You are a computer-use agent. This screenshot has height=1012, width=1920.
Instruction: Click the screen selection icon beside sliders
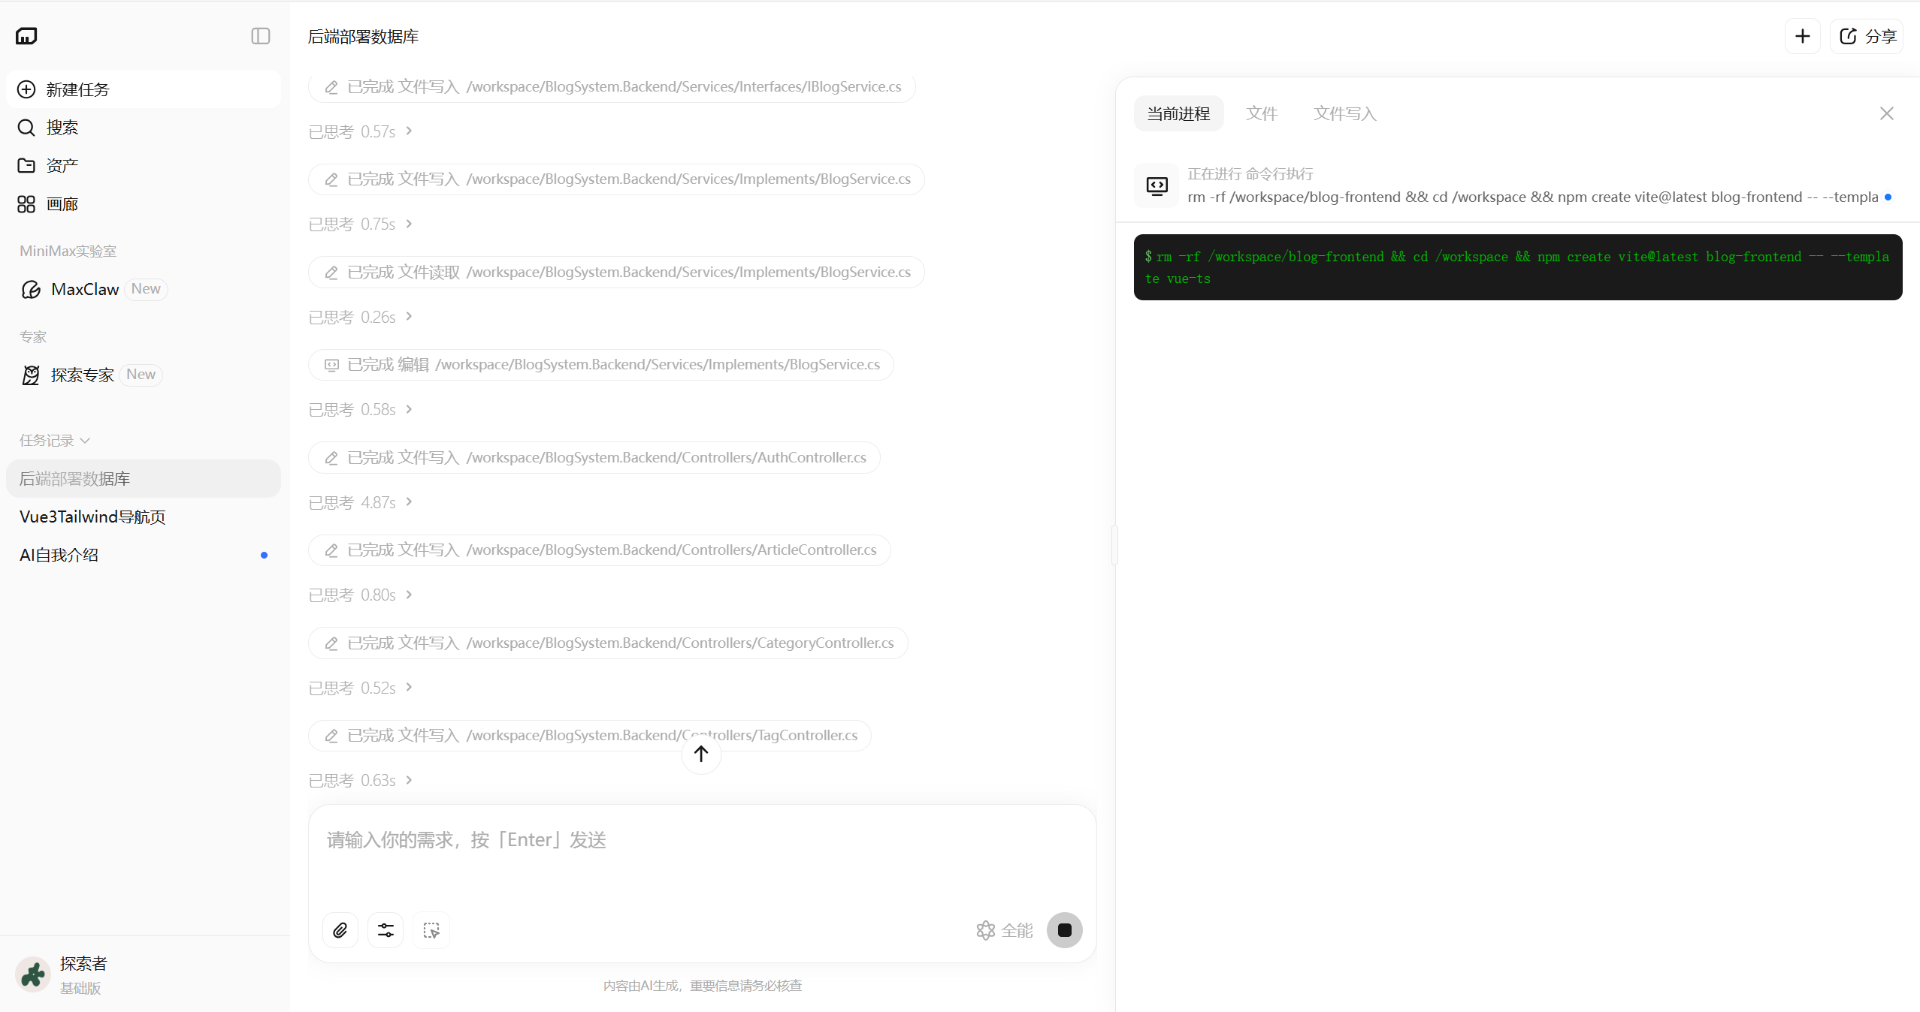click(x=431, y=930)
